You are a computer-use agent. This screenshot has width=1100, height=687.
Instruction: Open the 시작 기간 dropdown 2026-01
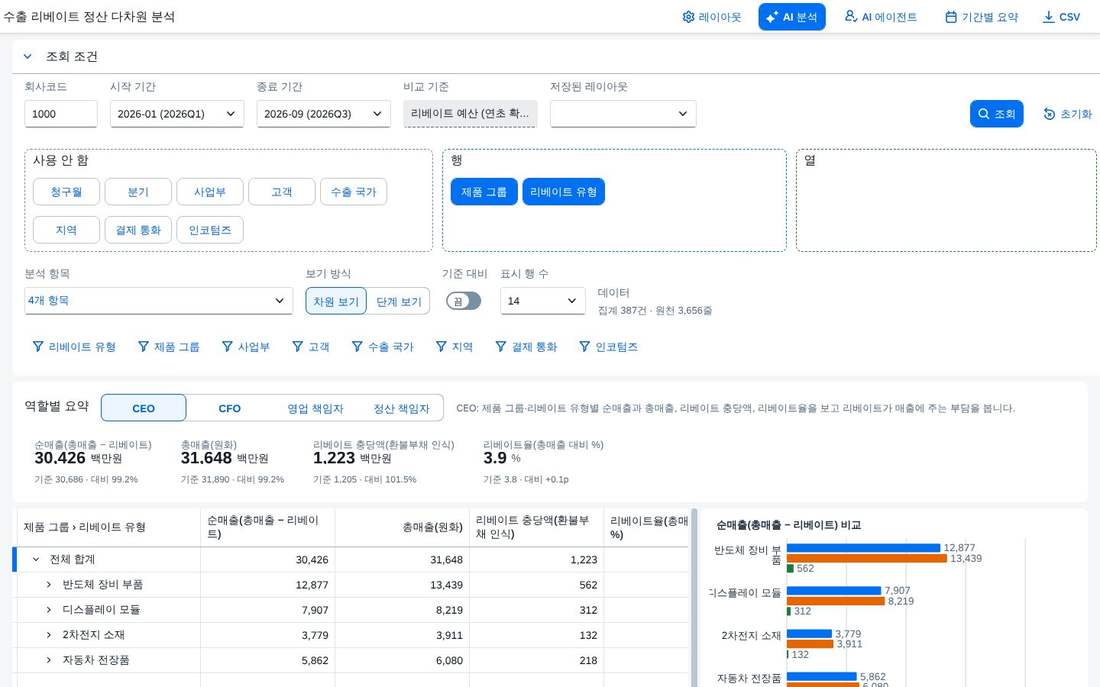tap(177, 114)
